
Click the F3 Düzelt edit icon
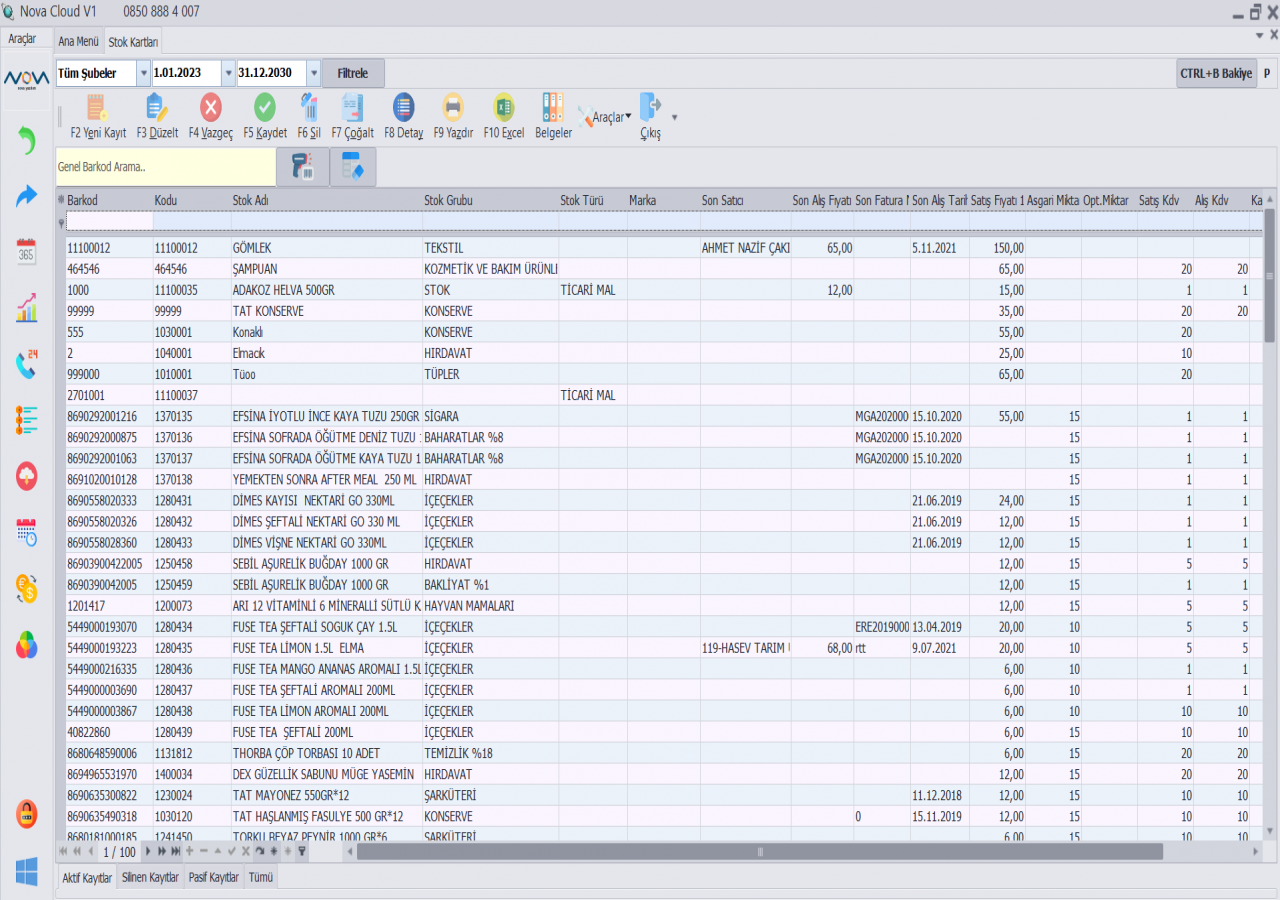[157, 107]
